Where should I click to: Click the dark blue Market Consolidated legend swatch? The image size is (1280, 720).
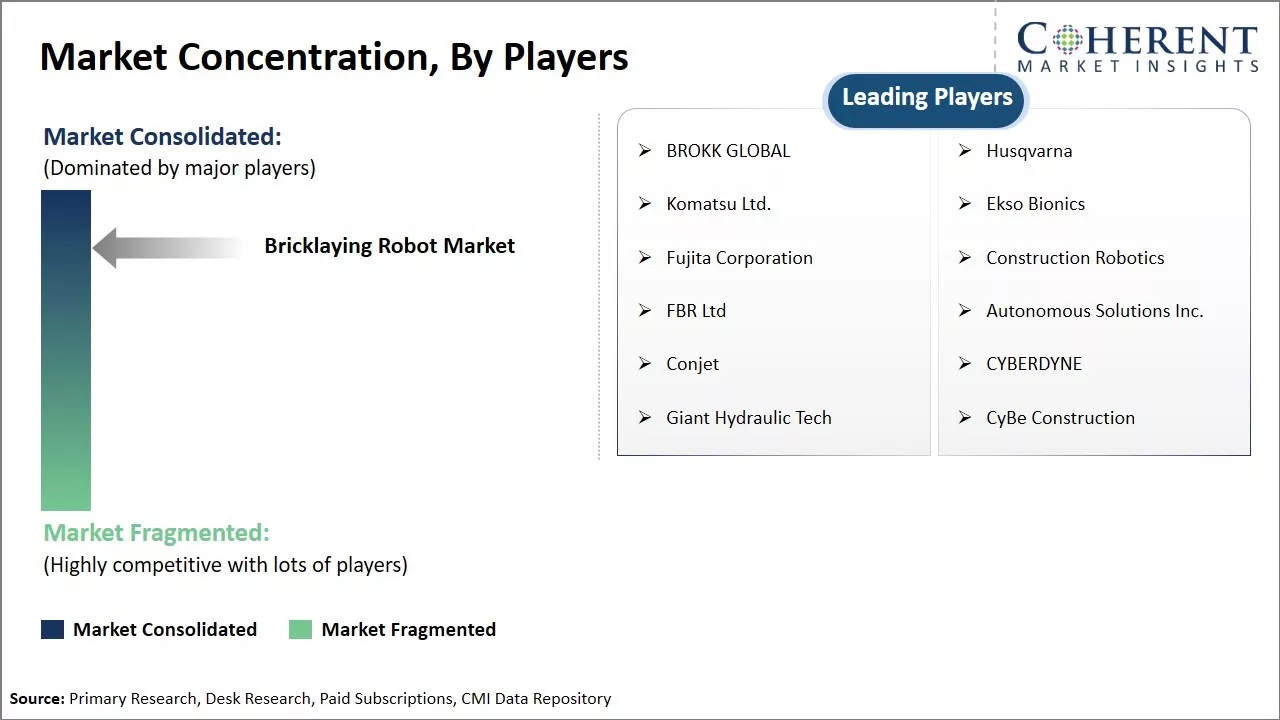click(x=52, y=629)
